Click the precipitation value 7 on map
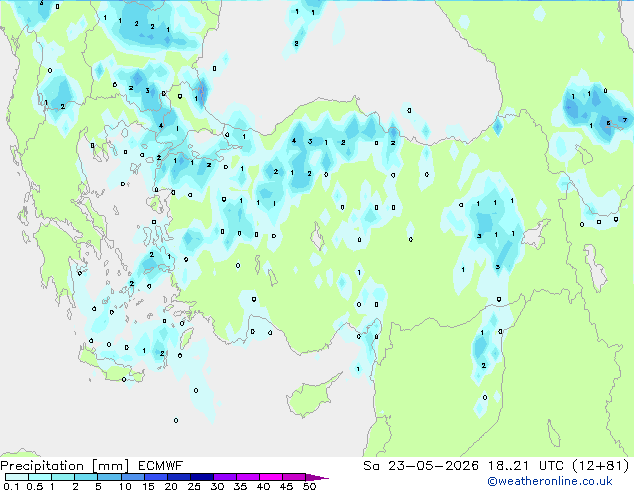634x490 pixels. tap(625, 120)
